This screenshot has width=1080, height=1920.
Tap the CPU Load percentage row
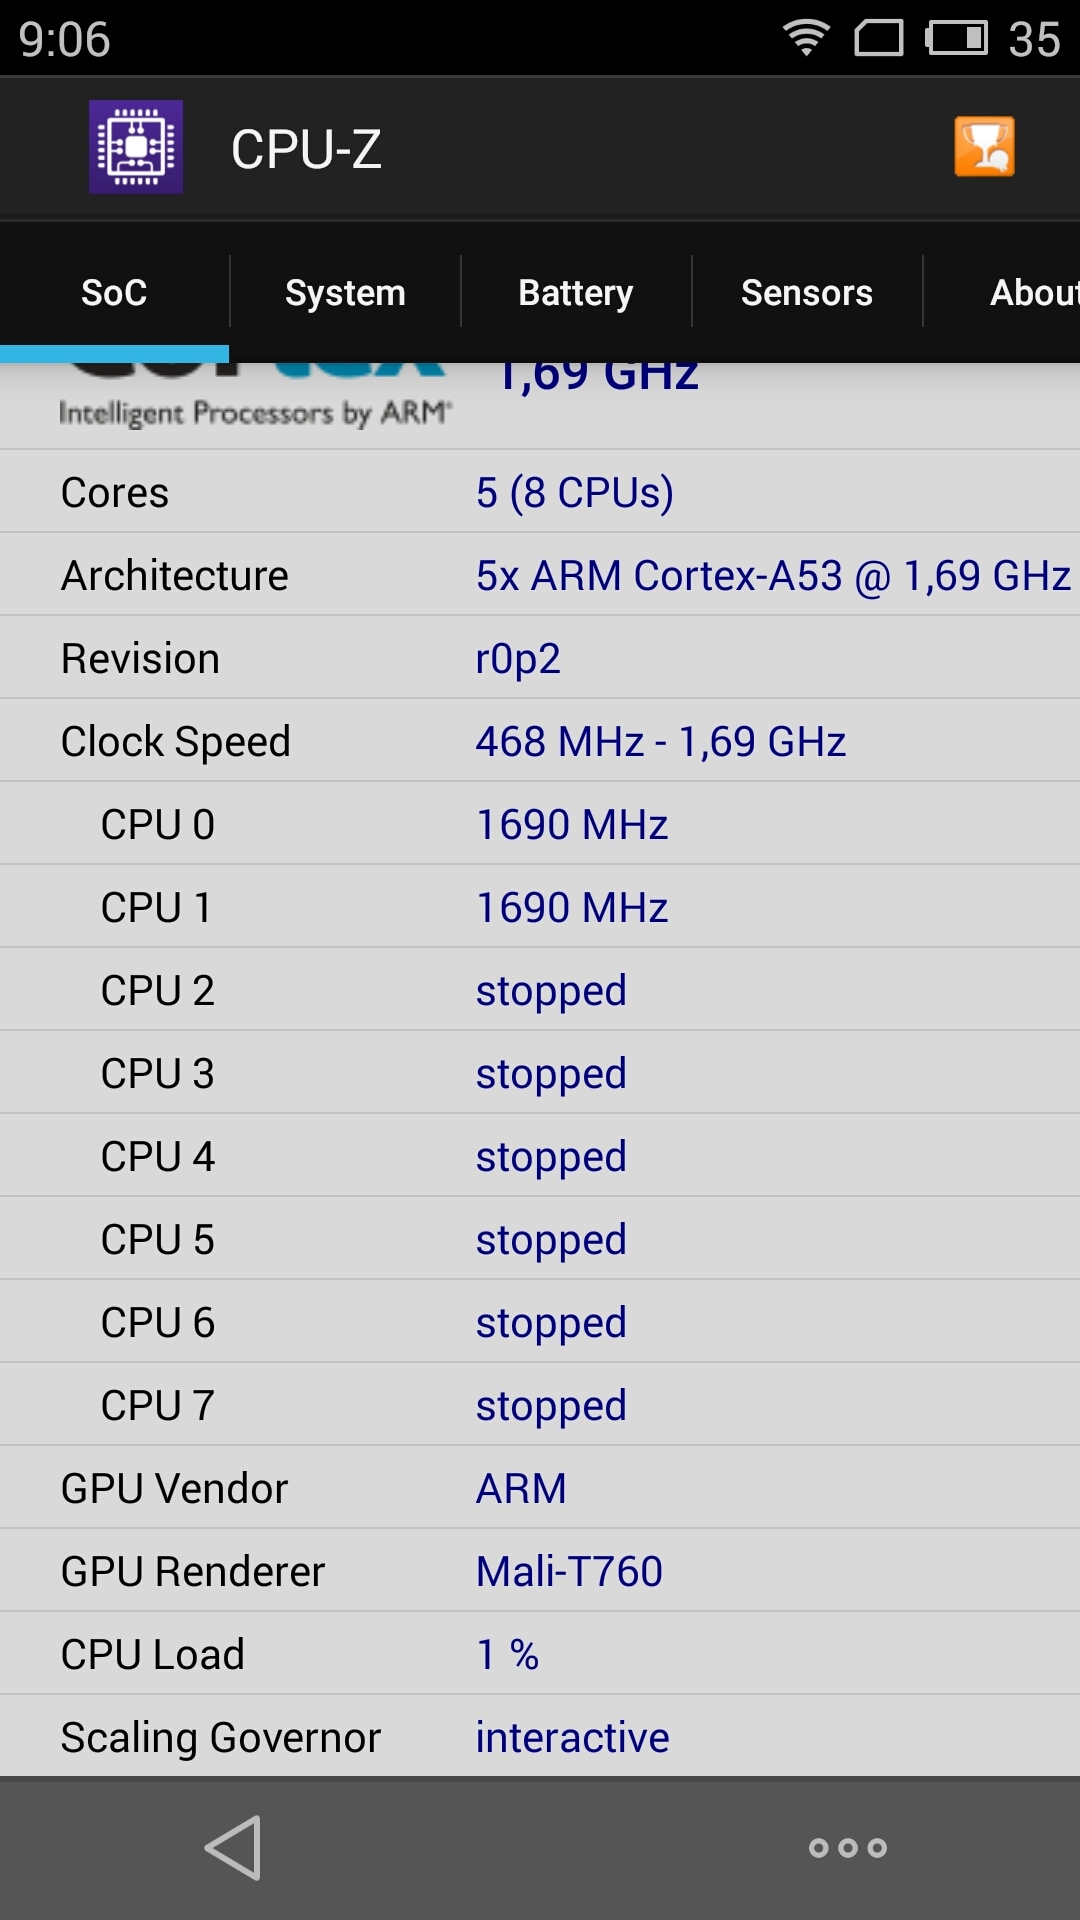540,1654
